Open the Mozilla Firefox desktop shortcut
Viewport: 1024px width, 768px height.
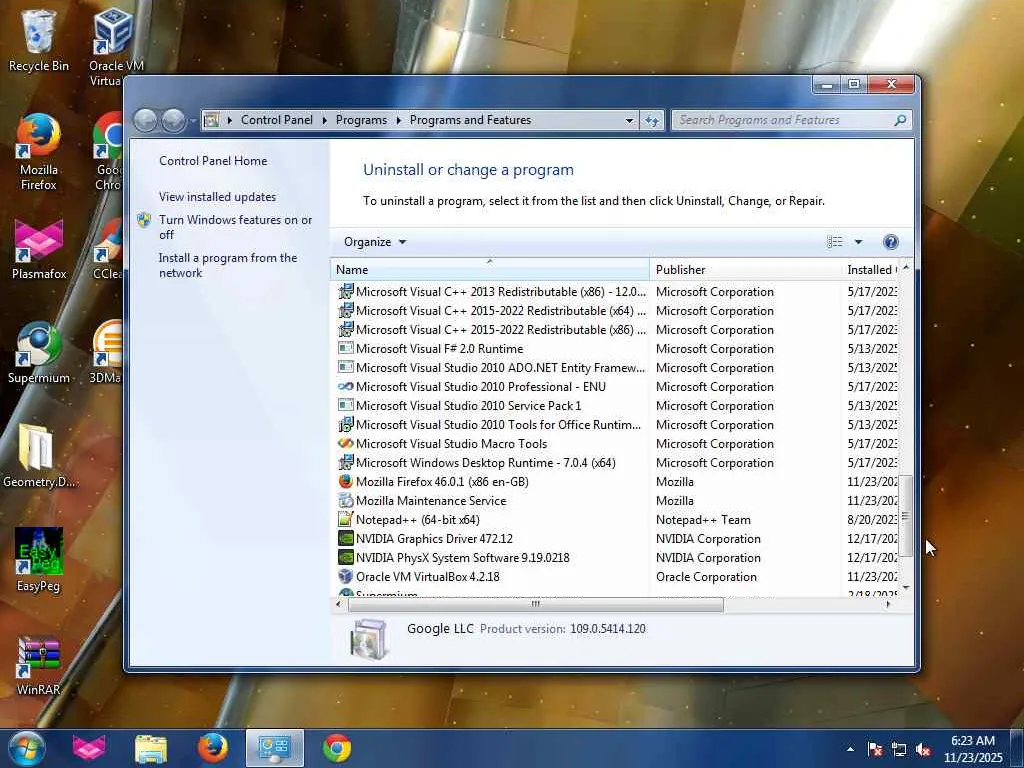click(39, 152)
